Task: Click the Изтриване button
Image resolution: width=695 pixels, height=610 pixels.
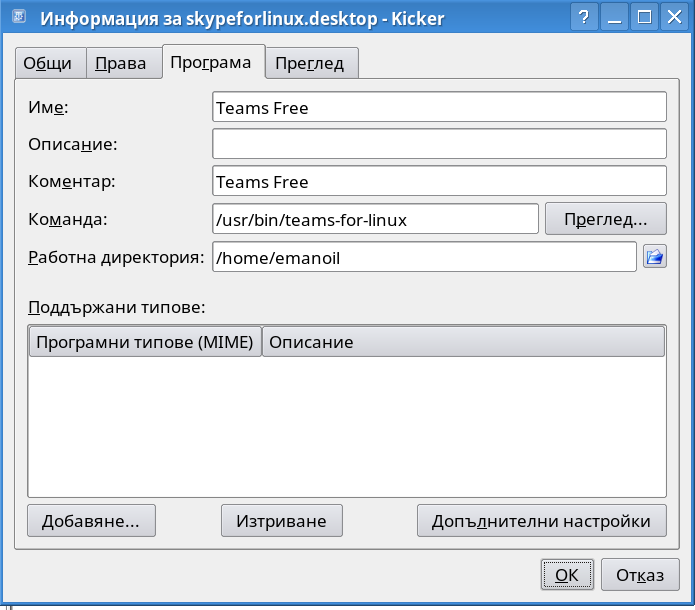Action: 282,520
